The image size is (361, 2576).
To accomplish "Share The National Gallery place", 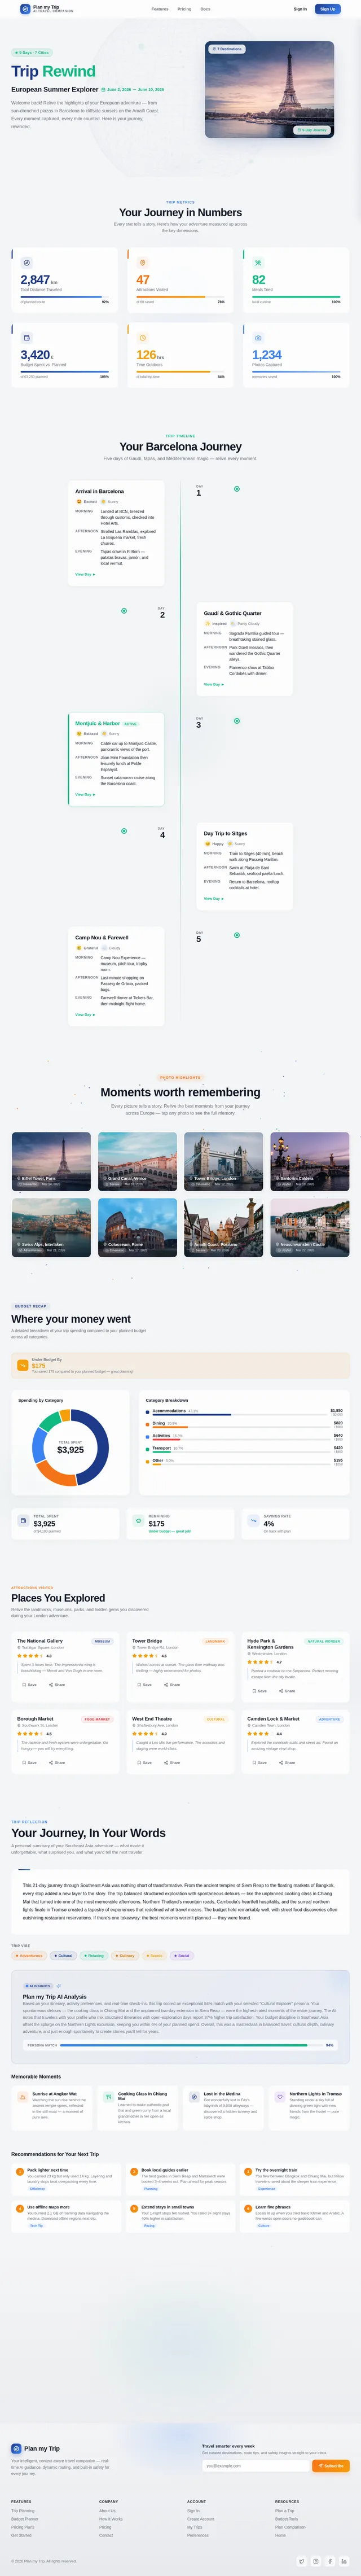I will click(x=57, y=1684).
